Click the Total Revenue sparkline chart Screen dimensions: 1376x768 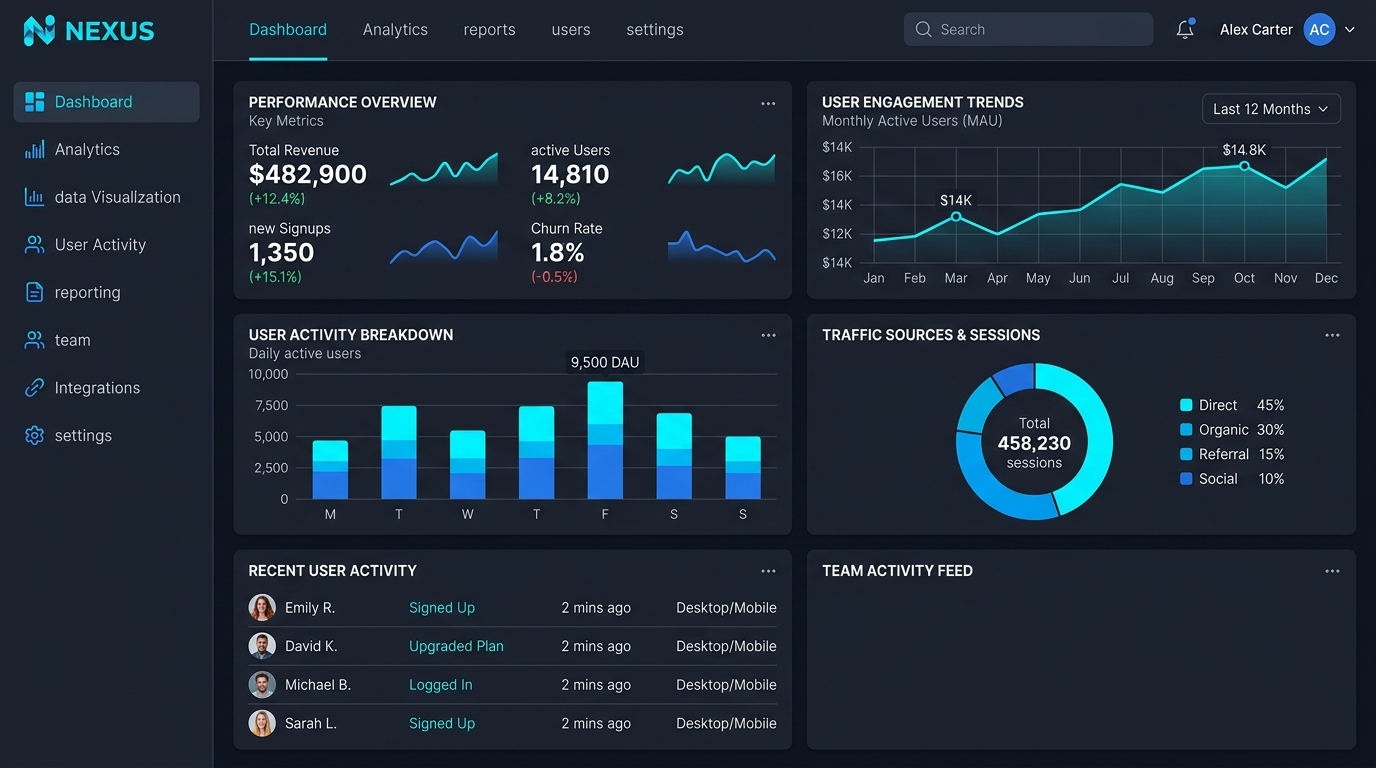click(444, 170)
